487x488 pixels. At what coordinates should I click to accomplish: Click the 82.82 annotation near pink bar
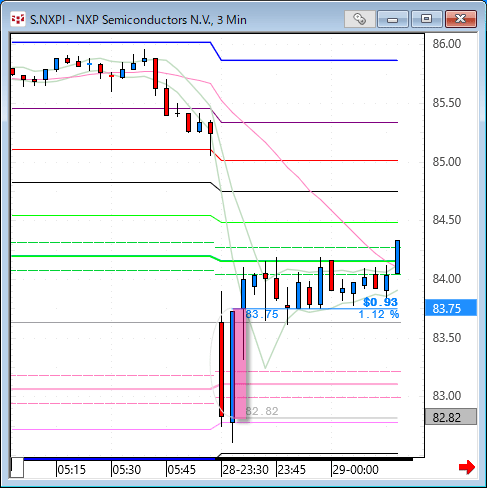(262, 411)
